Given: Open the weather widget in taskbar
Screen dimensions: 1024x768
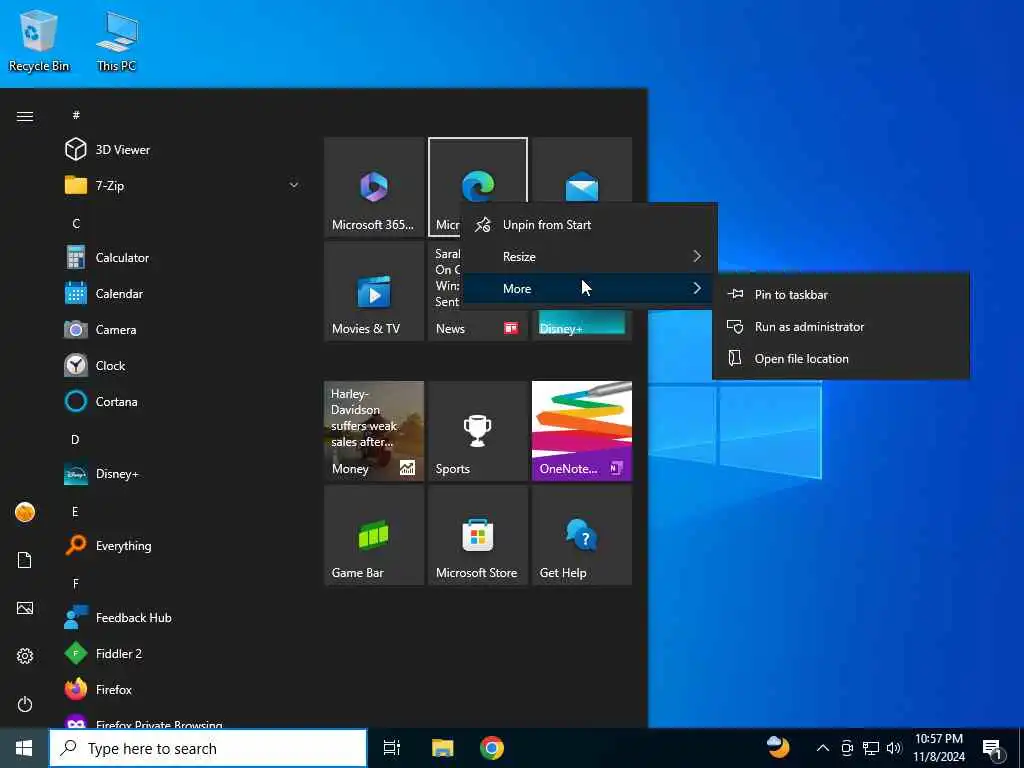Looking at the screenshot, I should 778,747.
